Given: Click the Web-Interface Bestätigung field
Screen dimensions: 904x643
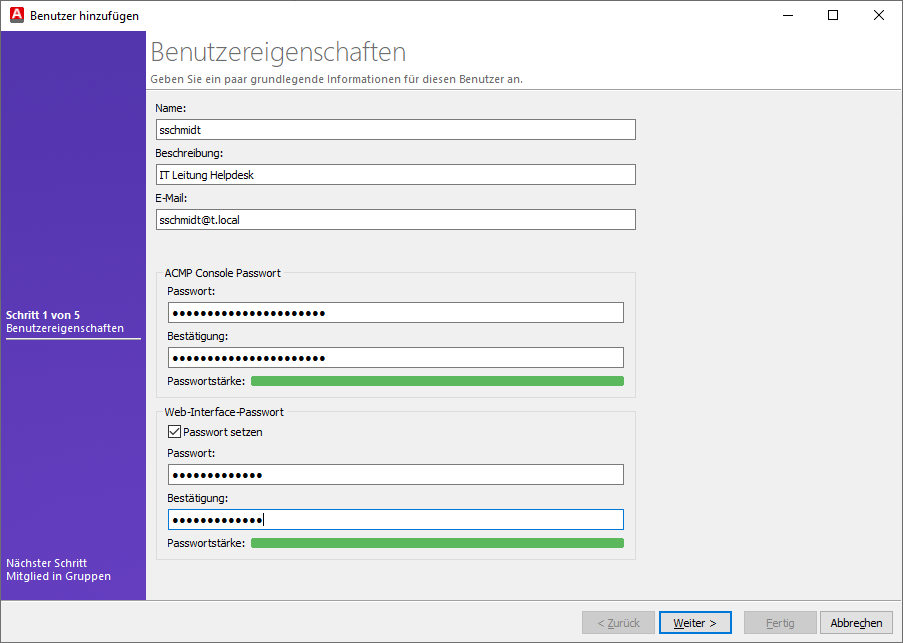Looking at the screenshot, I should [x=396, y=520].
